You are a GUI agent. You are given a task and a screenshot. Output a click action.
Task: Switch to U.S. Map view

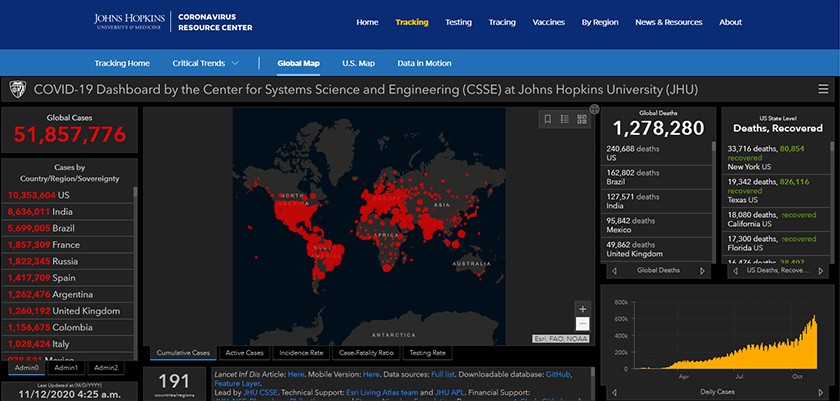coord(358,63)
